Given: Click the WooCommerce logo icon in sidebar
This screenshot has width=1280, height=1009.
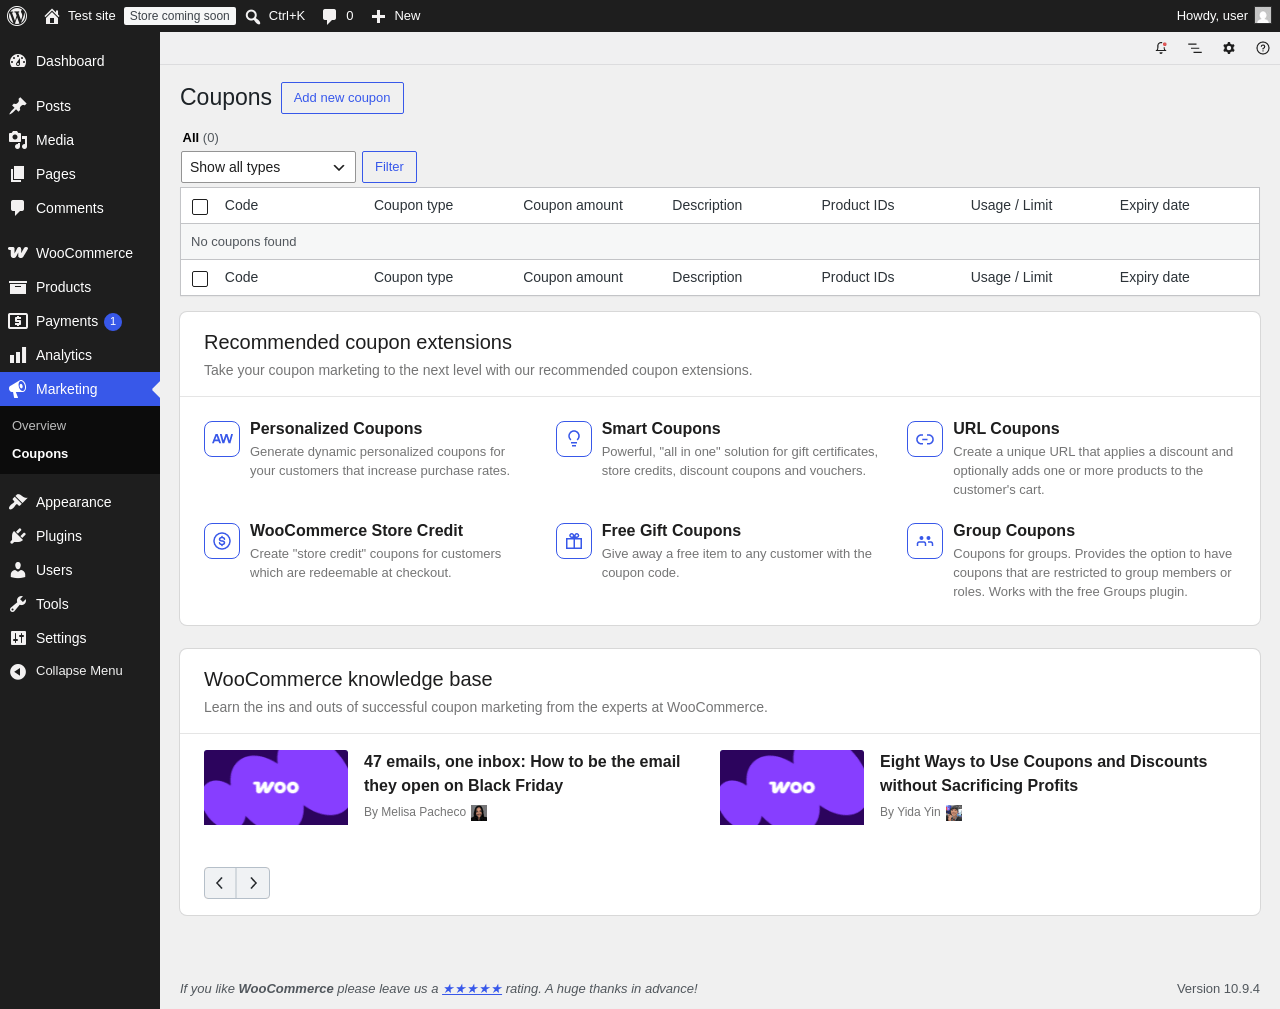Looking at the screenshot, I should tap(18, 253).
